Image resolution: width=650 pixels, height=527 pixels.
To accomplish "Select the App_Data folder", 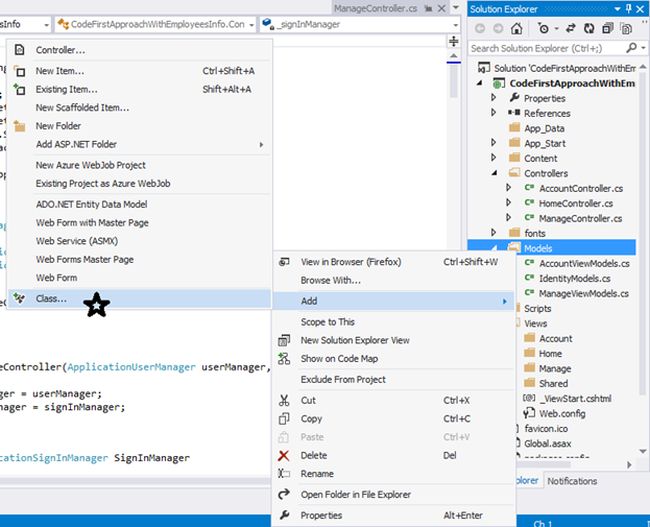I will click(x=544, y=128).
